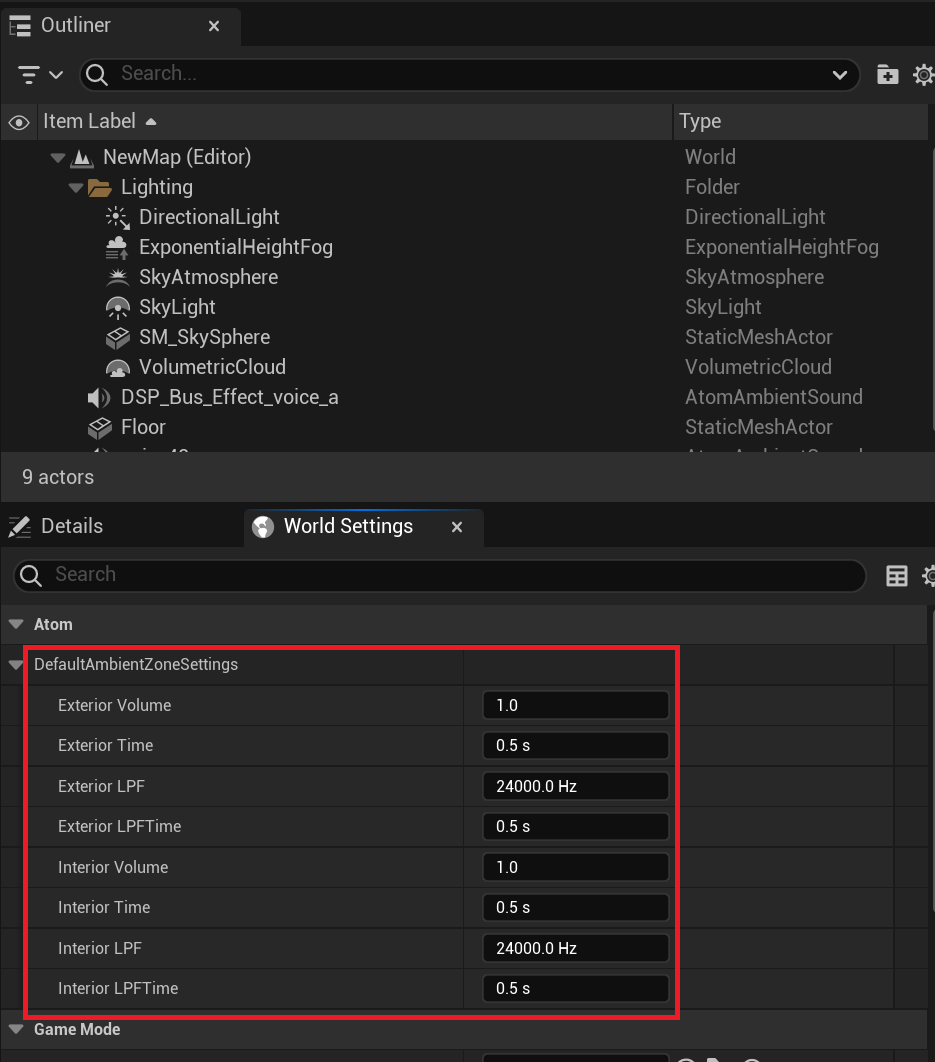The height and width of the screenshot is (1062, 935).
Task: Click the DirectionalLight actor icon
Action: tap(117, 218)
